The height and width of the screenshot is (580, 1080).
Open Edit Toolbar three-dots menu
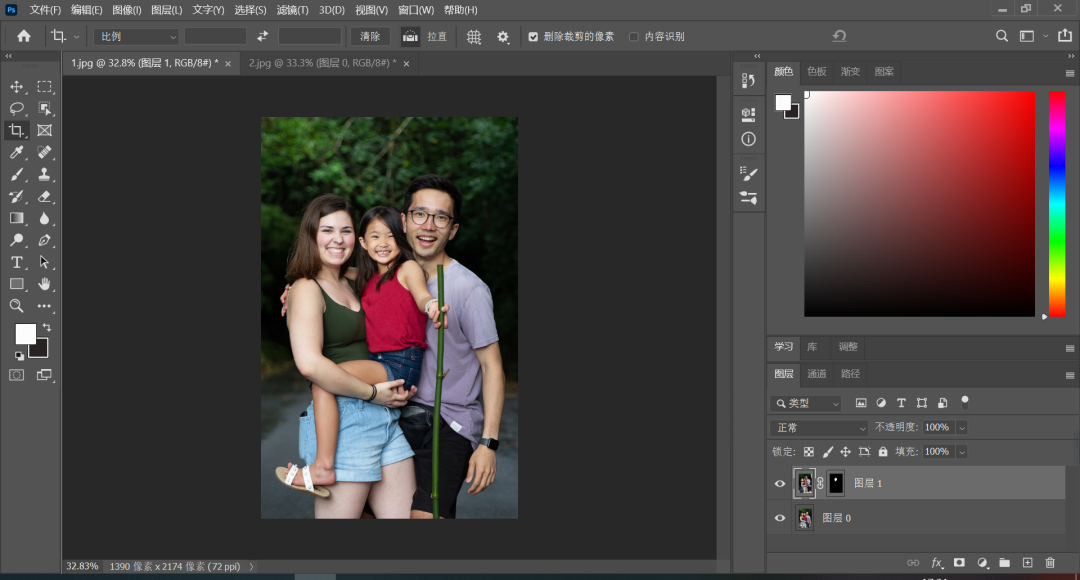(45, 306)
